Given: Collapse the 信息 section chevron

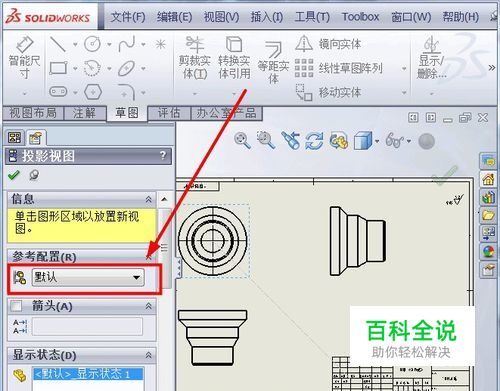Looking at the screenshot, I should click(149, 199).
